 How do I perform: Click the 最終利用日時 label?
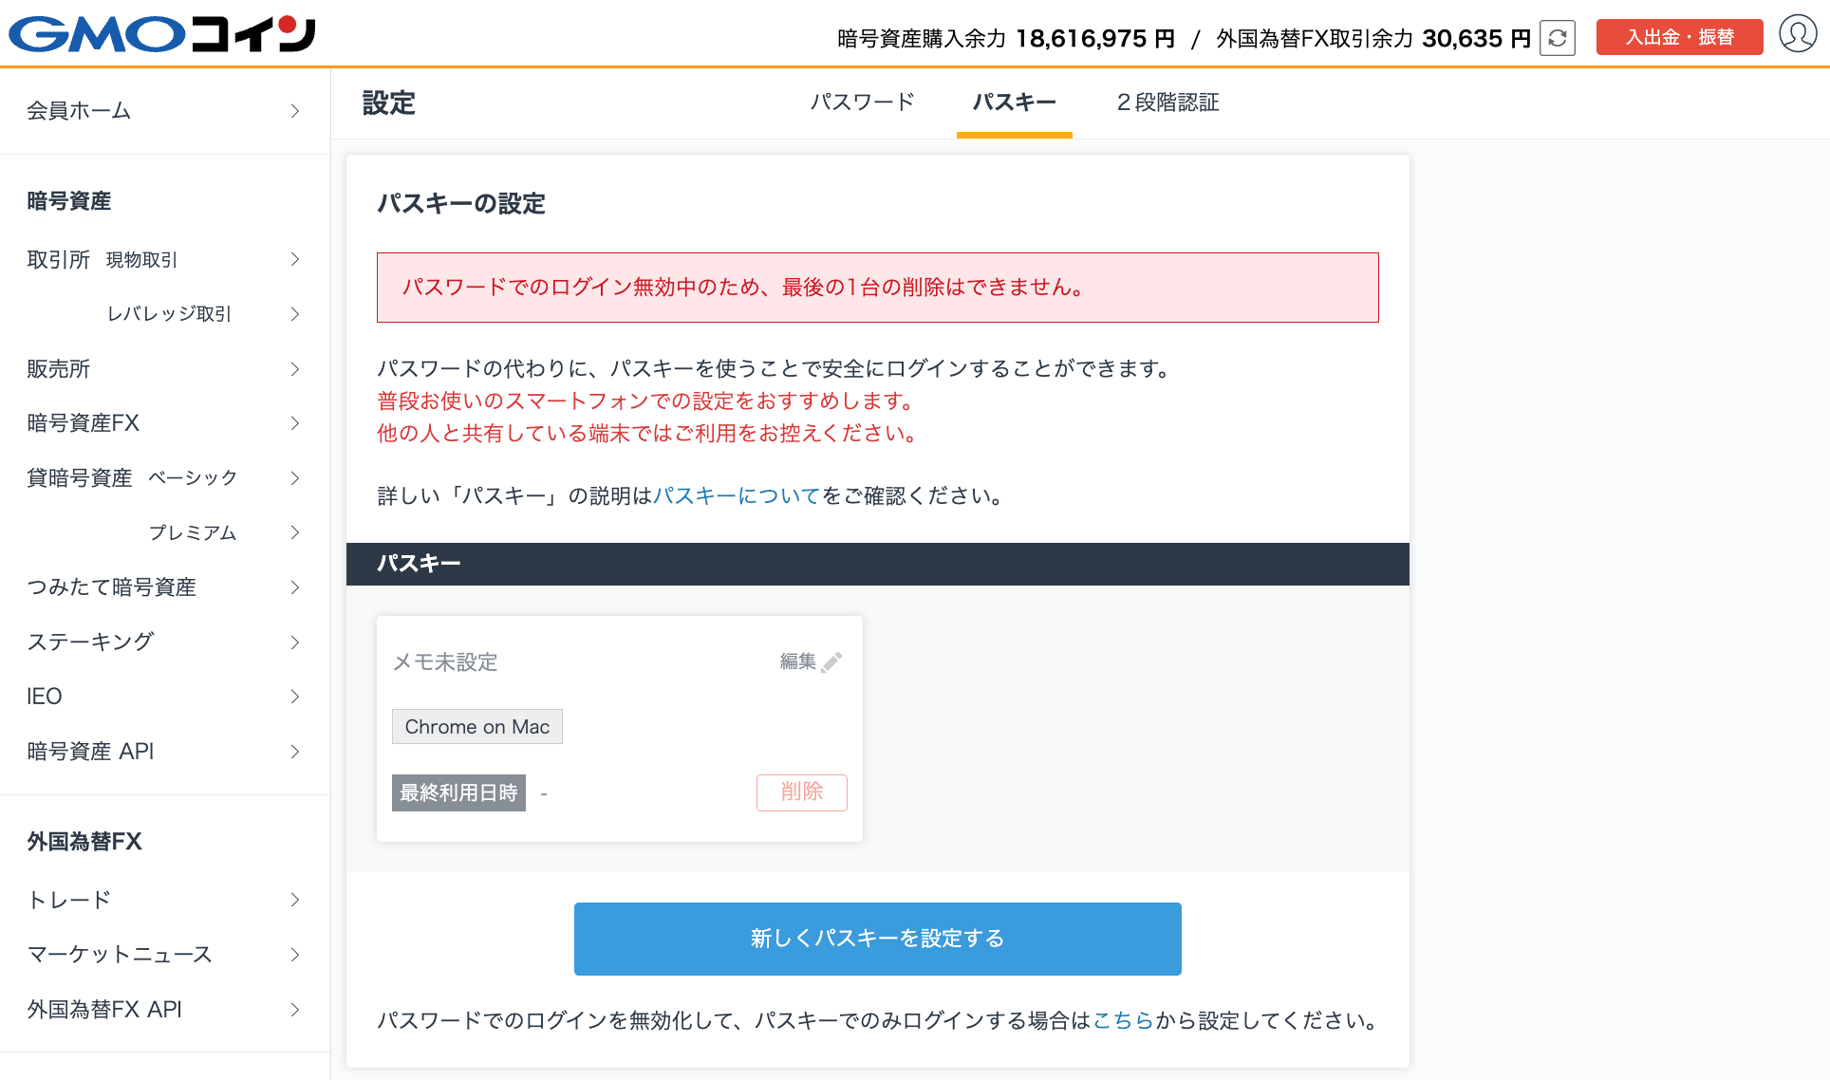458,793
